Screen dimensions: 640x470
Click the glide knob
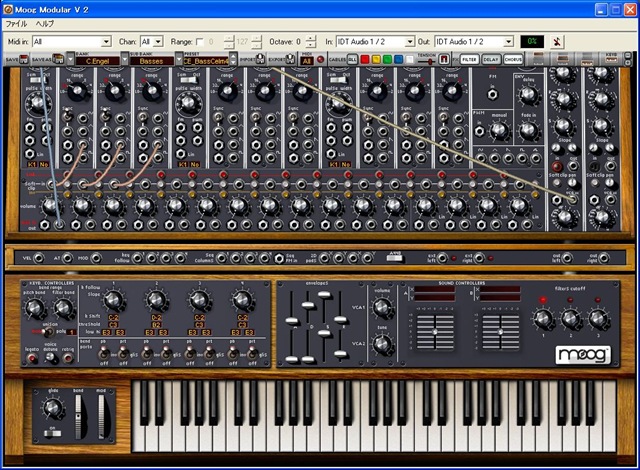[53, 408]
